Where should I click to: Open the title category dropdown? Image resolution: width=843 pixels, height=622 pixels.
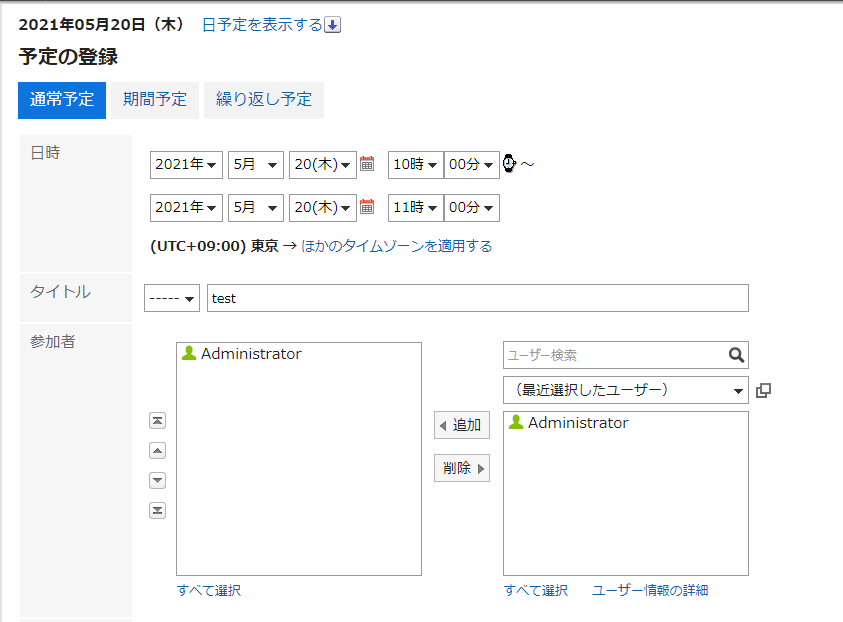point(171,298)
